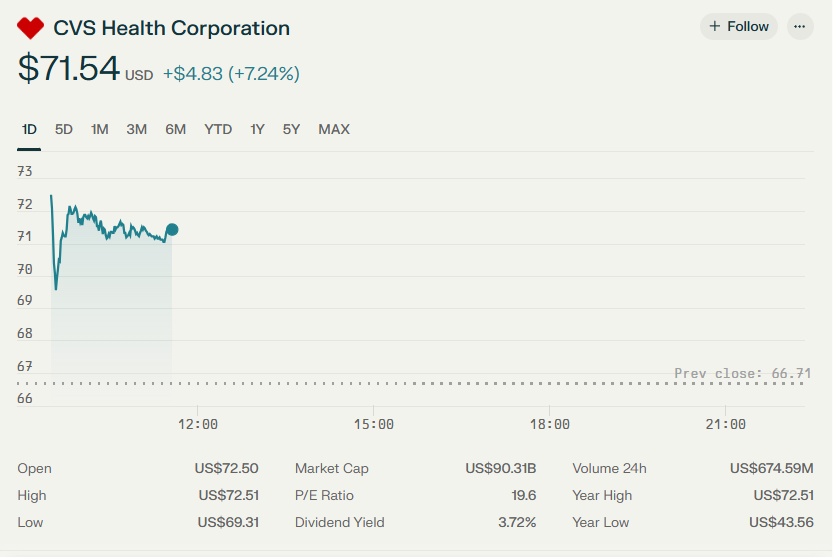Screen dimensions: 833x557
Task: Click the 18:00 time axis label
Action: click(x=549, y=424)
